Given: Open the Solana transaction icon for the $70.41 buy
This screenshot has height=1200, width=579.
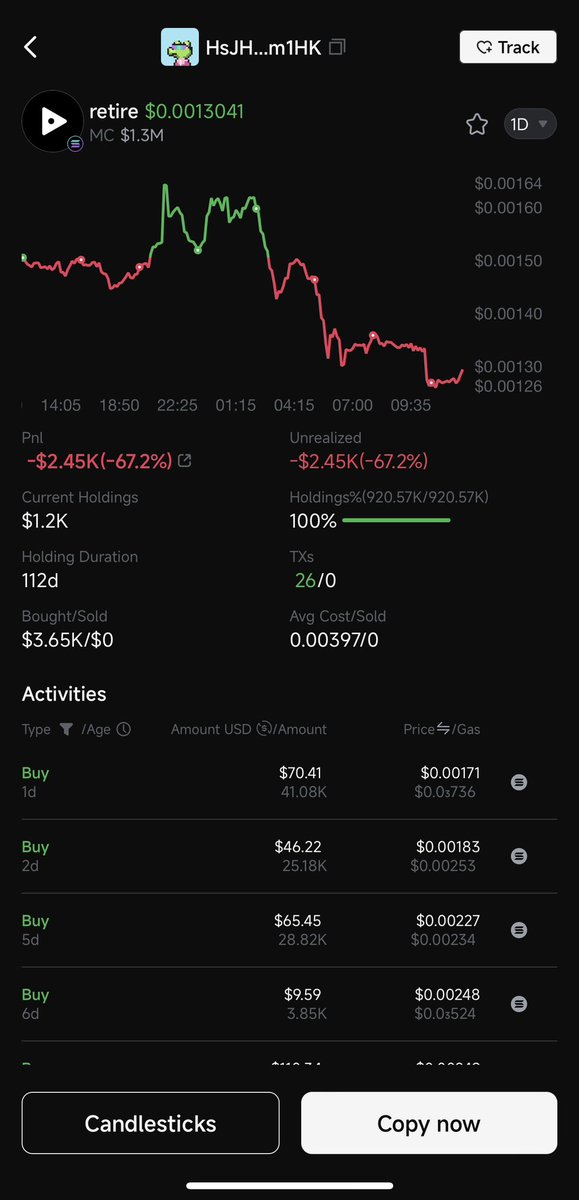Looking at the screenshot, I should click(519, 782).
